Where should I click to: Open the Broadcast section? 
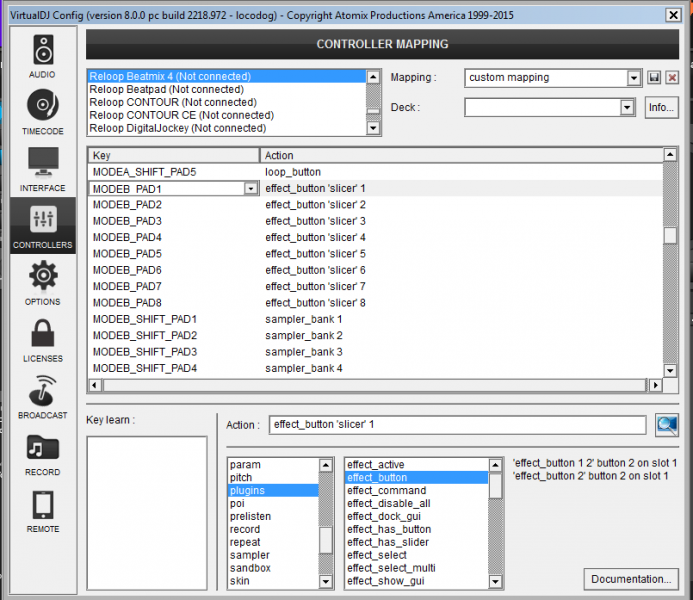click(x=43, y=397)
